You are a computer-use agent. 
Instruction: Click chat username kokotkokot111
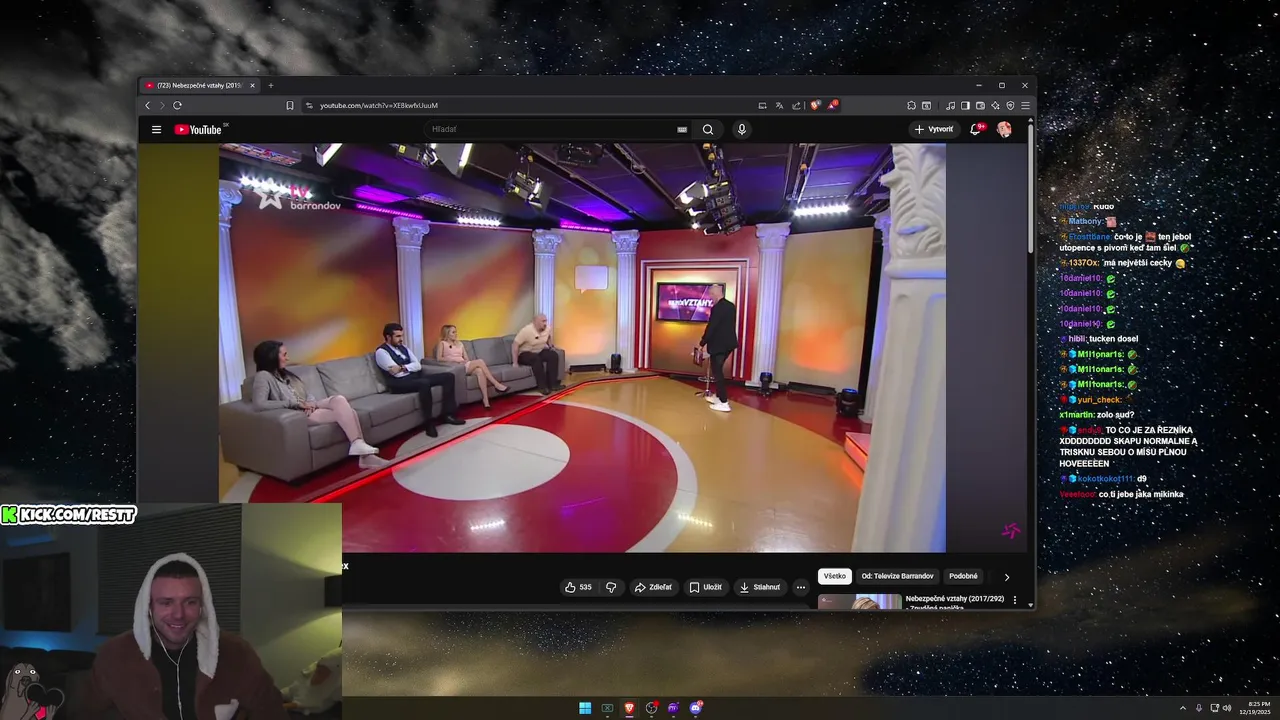pos(1105,479)
